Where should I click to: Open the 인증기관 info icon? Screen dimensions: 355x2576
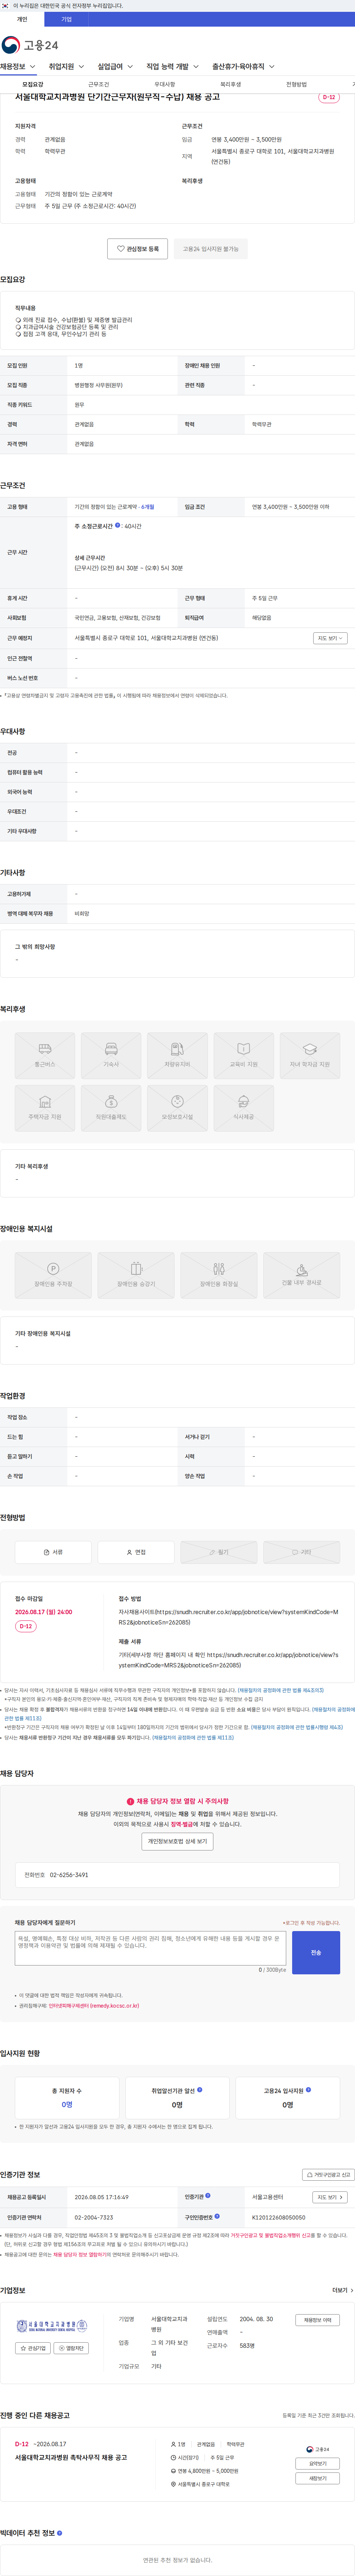pos(208,2196)
